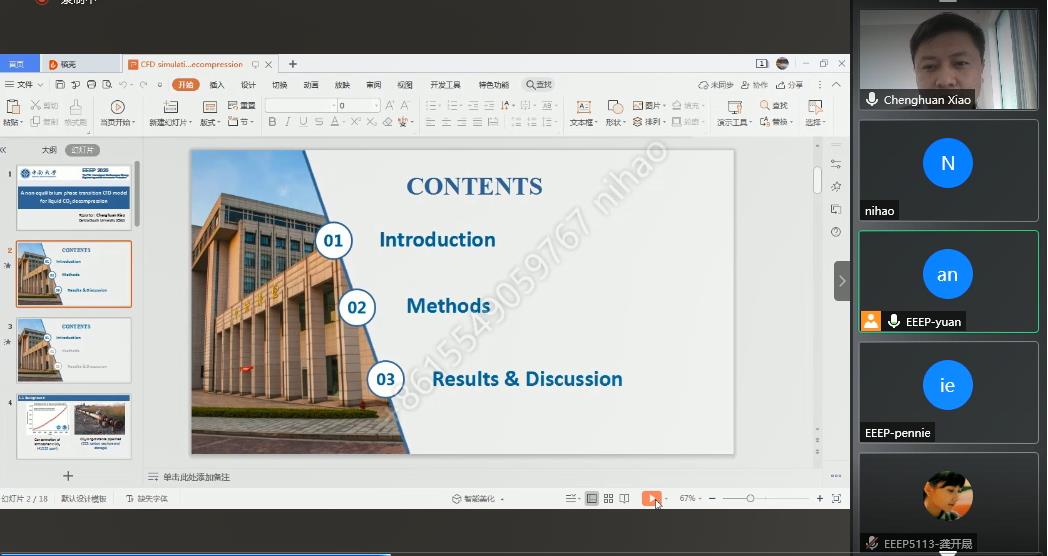Viewport: 1048px width, 556px height.
Task: Collapse the ribbon with the chevron
Action: pos(838,85)
